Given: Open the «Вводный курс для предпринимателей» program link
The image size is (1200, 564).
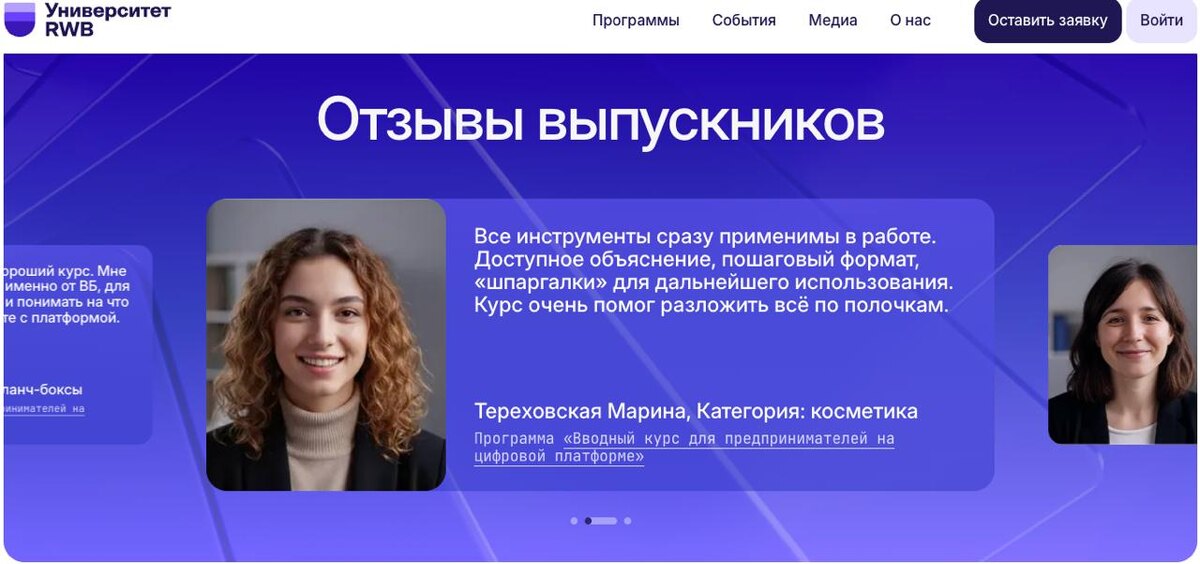Looking at the screenshot, I should (684, 447).
